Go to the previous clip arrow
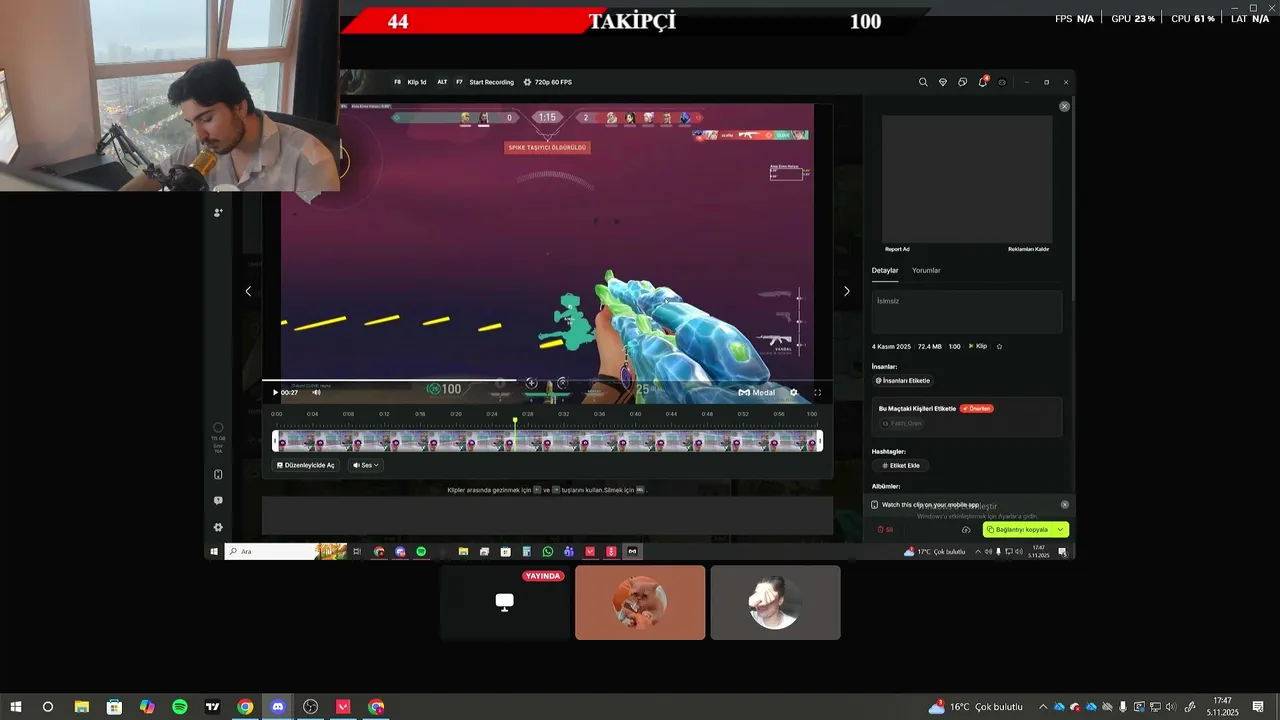1280x720 pixels. [248, 291]
